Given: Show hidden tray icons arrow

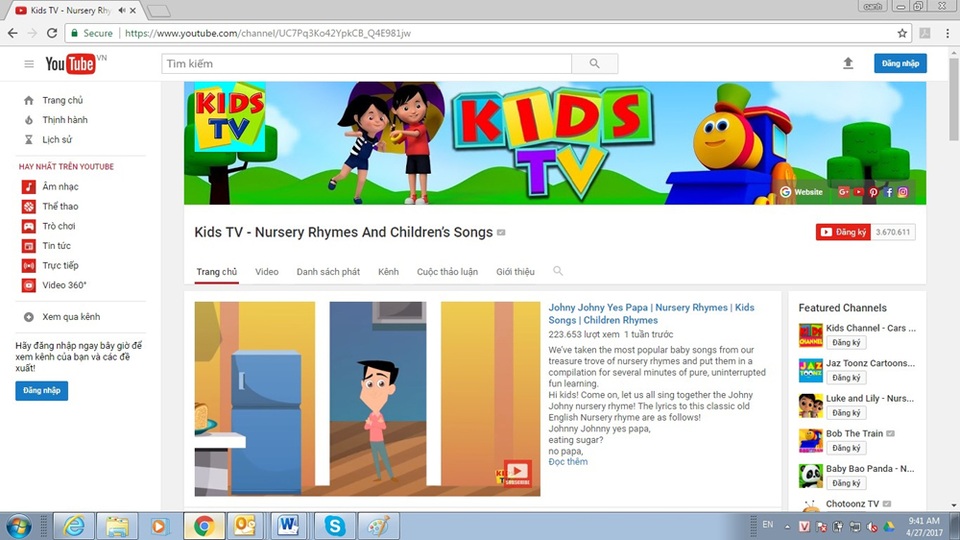Looking at the screenshot, I should pos(787,527).
